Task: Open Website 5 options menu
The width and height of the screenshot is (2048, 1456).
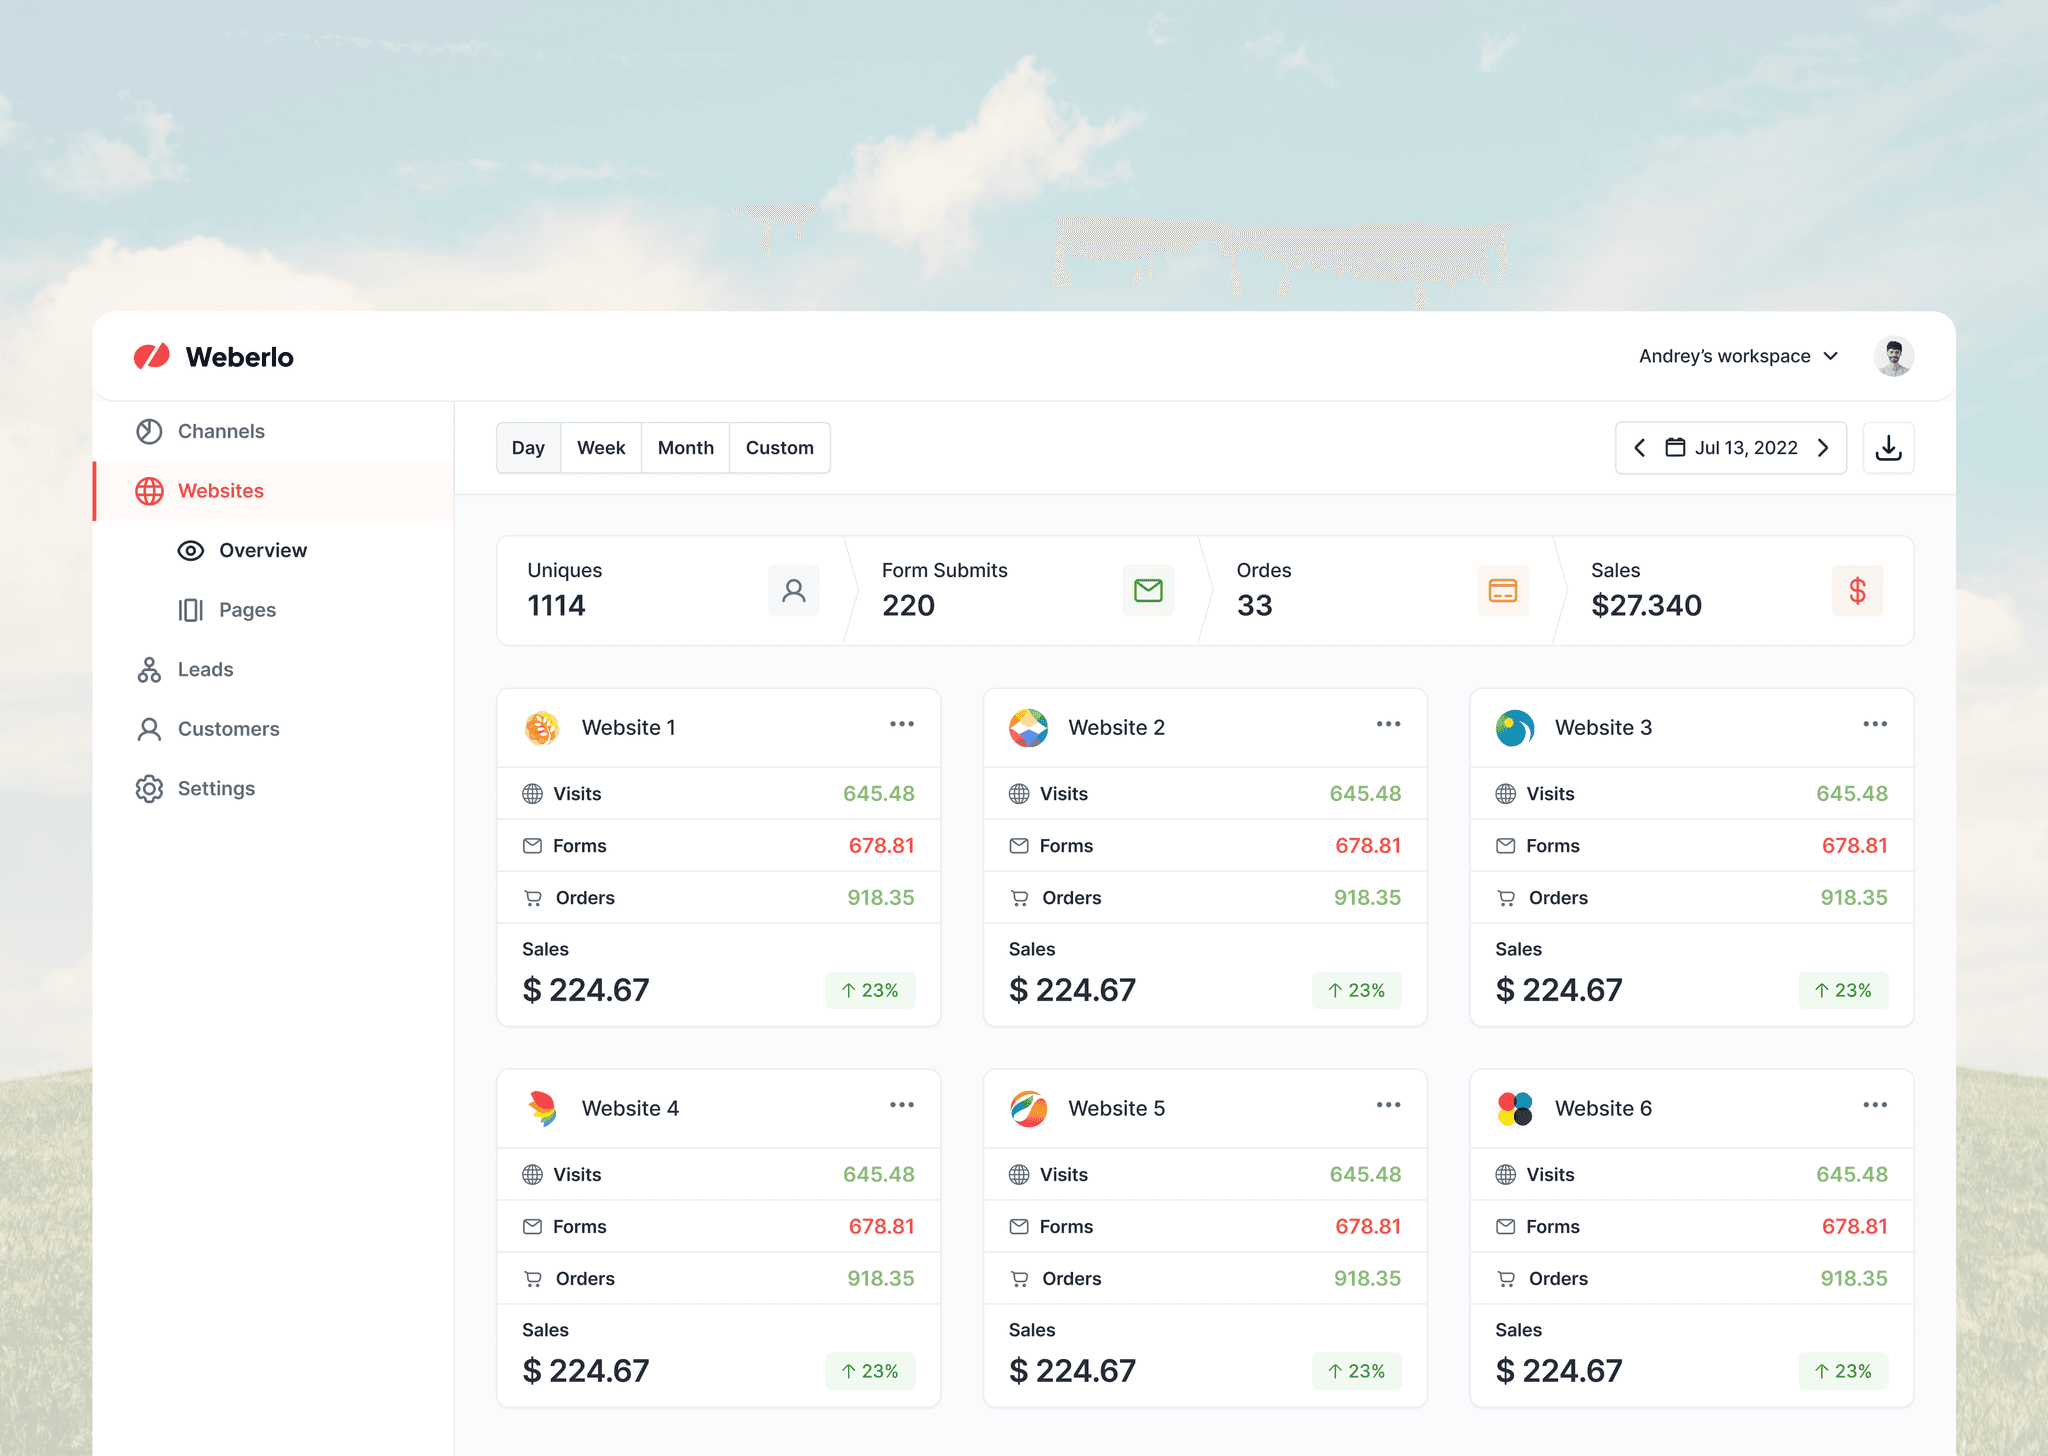Action: coord(1388,1105)
